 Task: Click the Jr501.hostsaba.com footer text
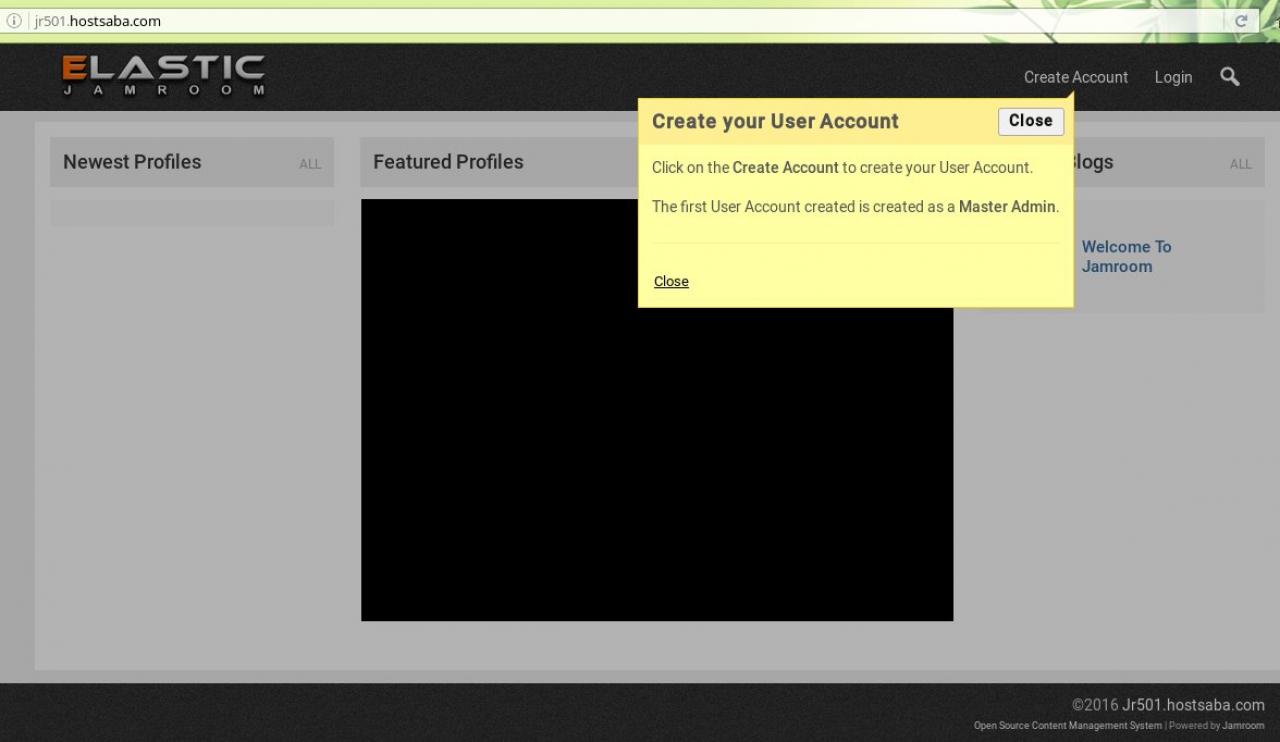[x=1193, y=705]
